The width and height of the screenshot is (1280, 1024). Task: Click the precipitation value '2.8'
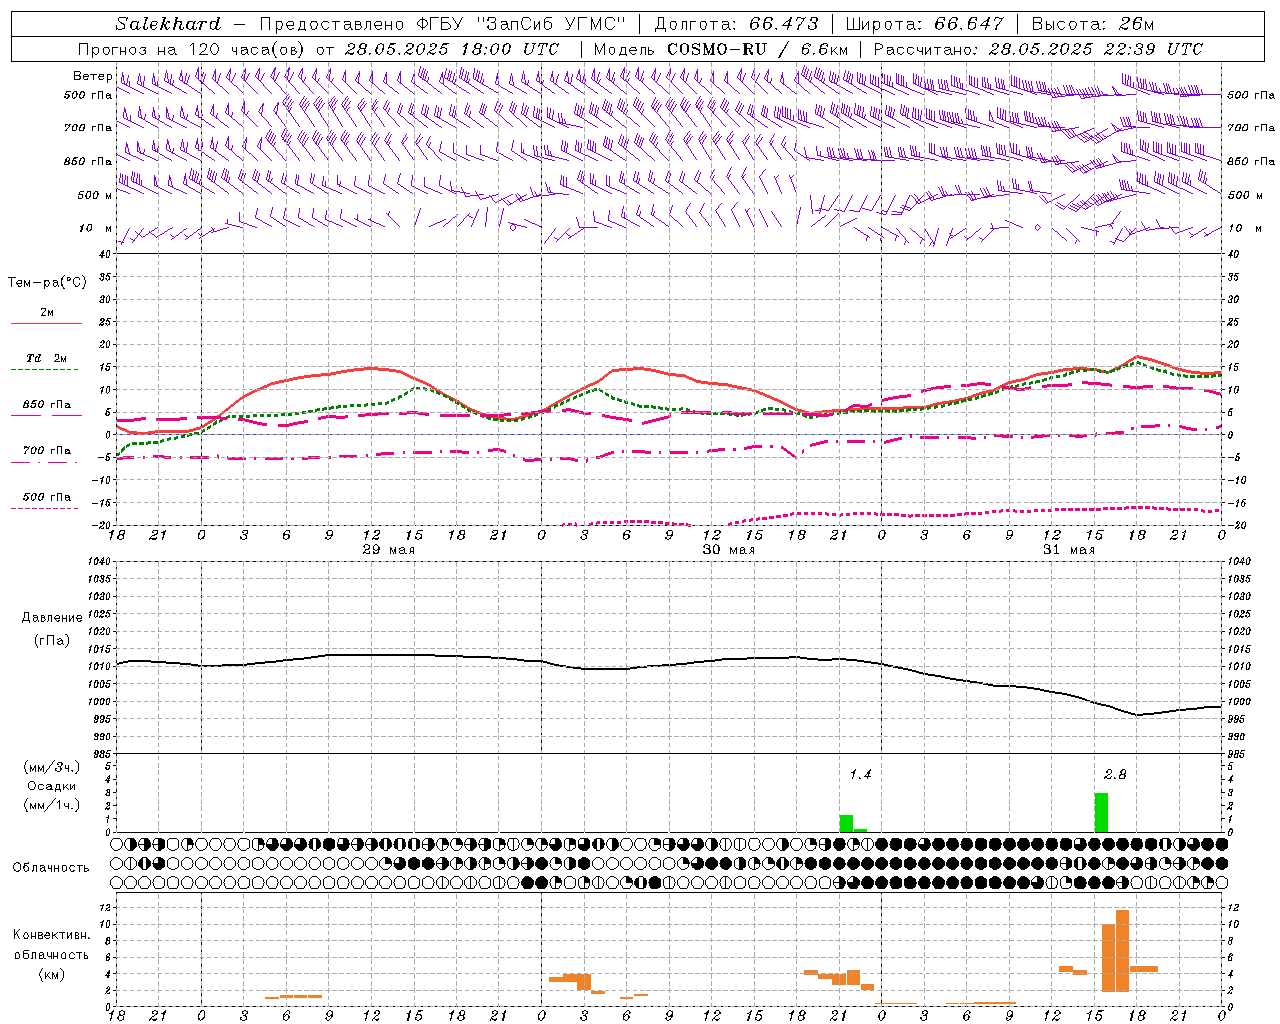click(x=1115, y=775)
